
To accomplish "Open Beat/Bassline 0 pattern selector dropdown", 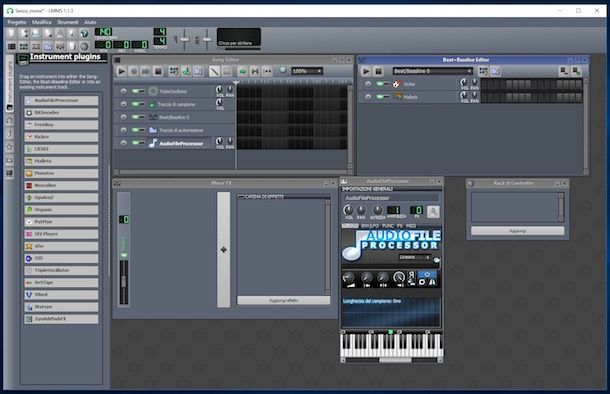I will [x=432, y=71].
